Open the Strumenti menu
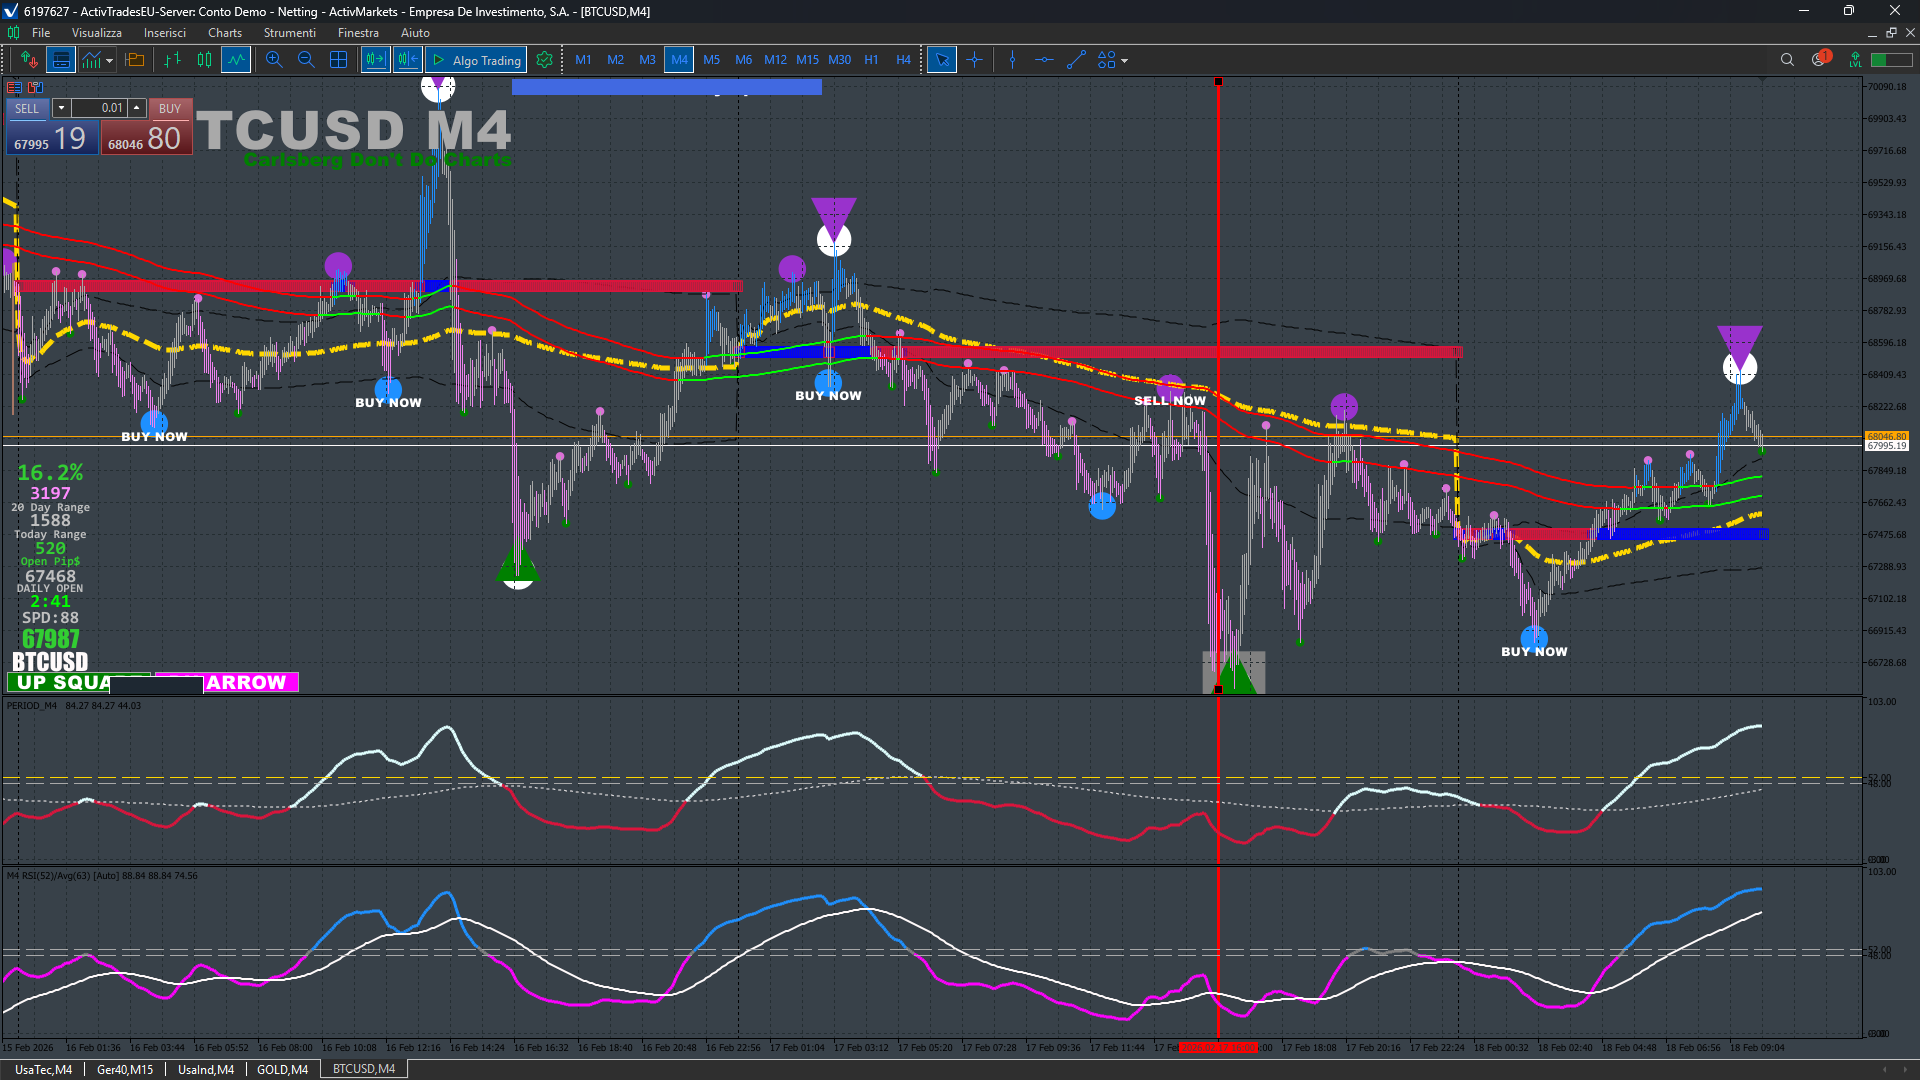Viewport: 1920px width, 1080px height. click(x=289, y=33)
